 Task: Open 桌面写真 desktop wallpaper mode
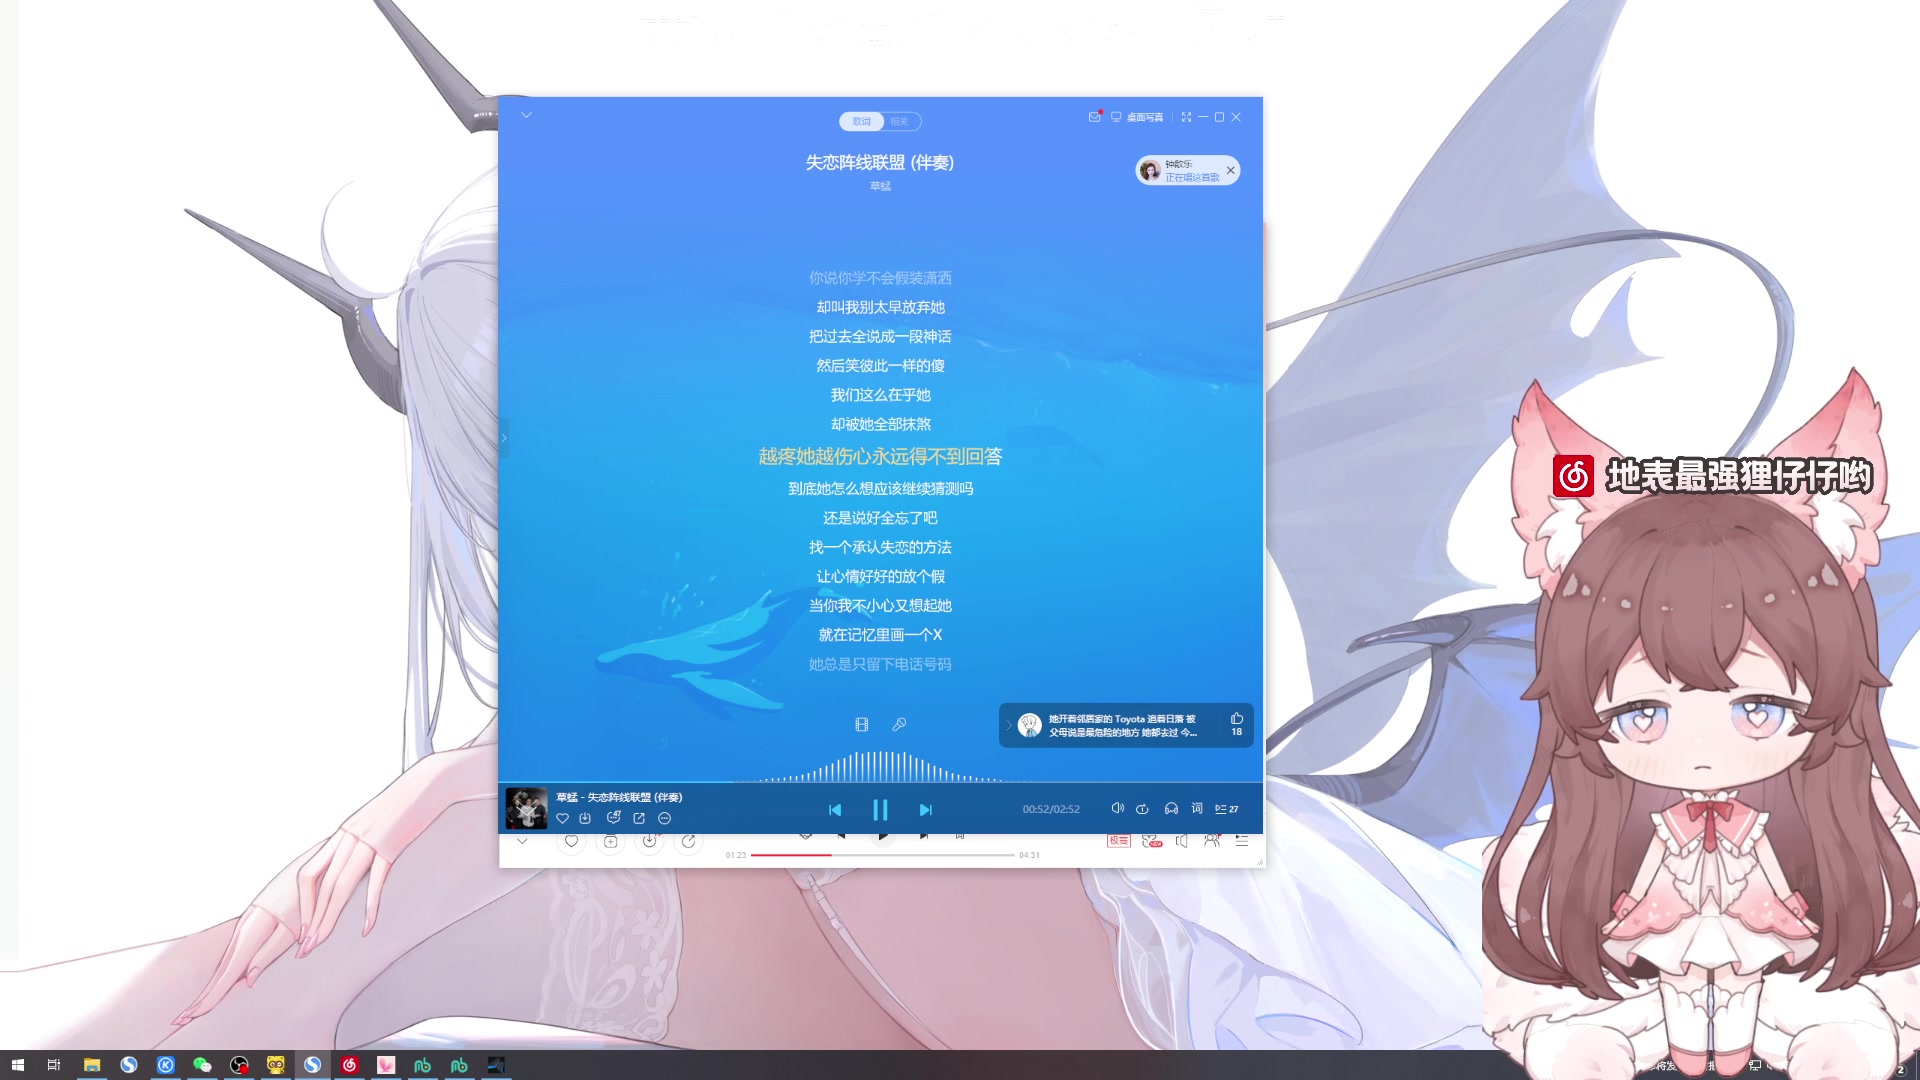pyautogui.click(x=1137, y=117)
